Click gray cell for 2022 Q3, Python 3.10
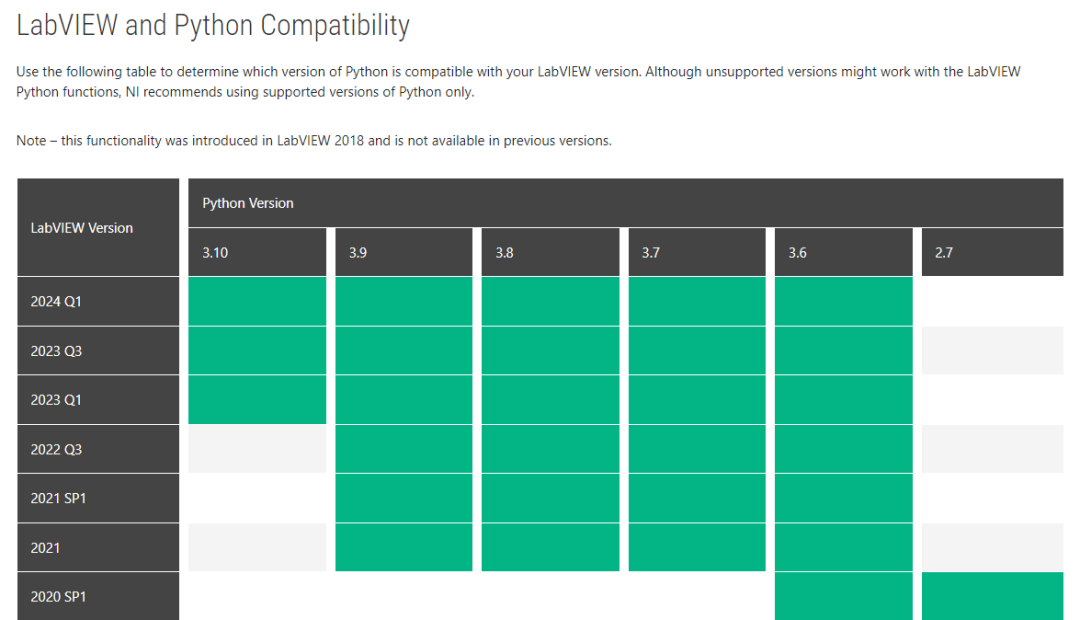The width and height of the screenshot is (1080, 620). 257,449
